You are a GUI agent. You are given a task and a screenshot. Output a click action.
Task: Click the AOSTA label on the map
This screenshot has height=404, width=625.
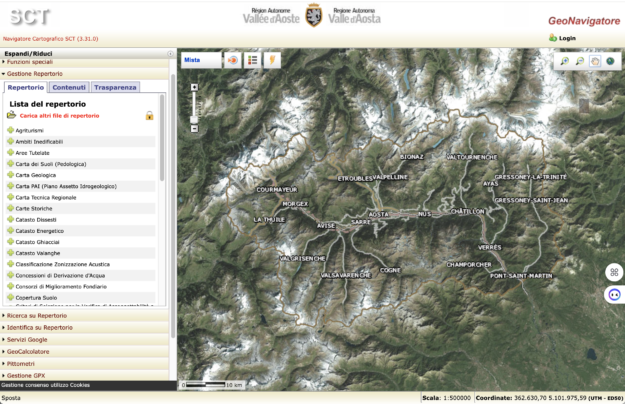pos(378,214)
